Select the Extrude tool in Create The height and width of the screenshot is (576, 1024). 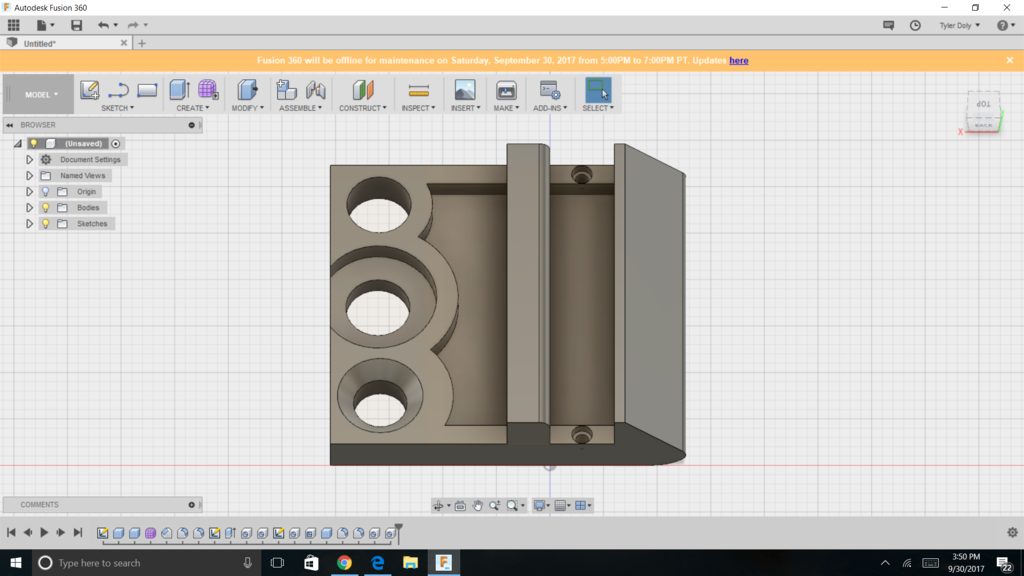click(179, 90)
